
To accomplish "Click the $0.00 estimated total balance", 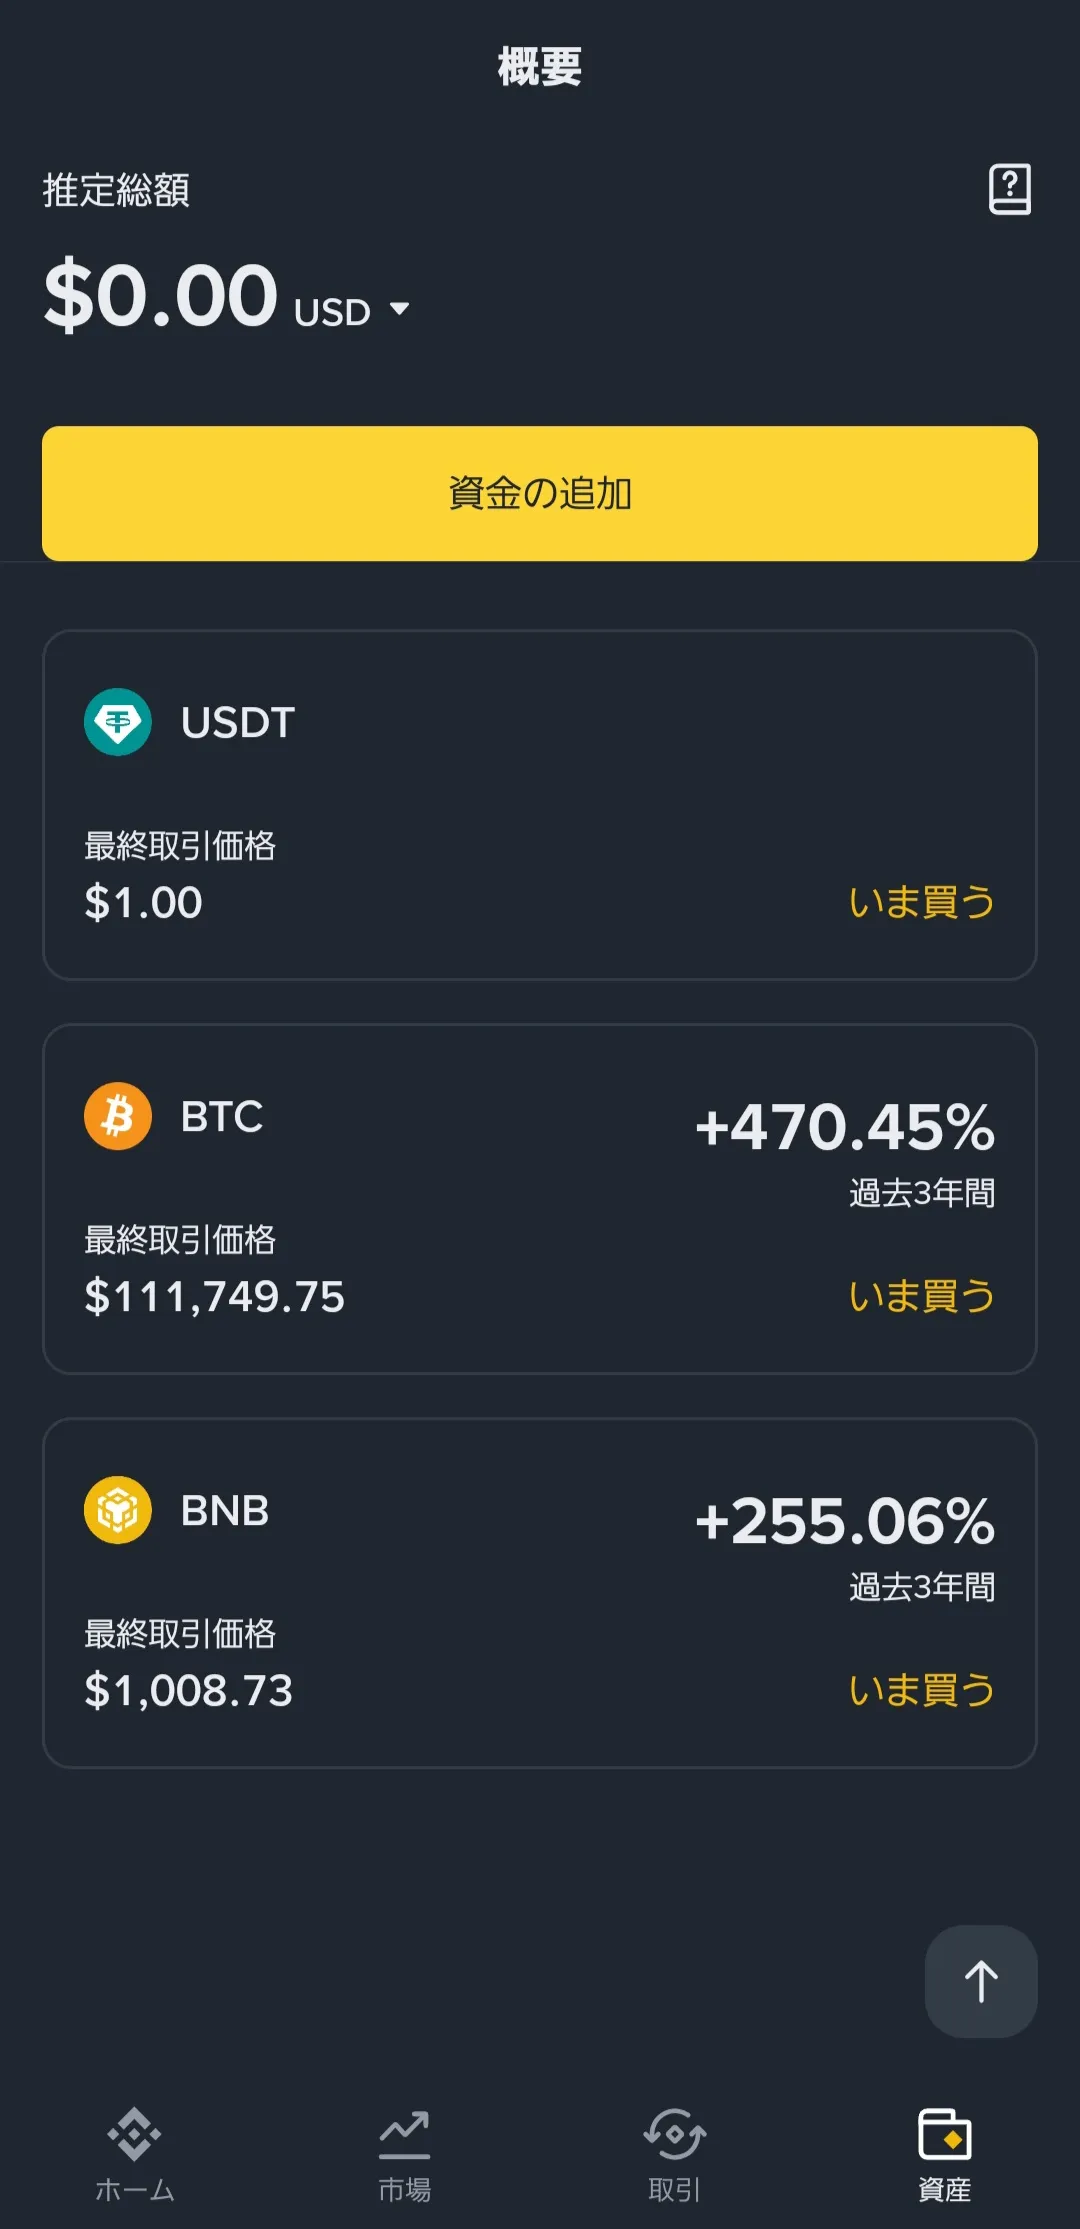I will click(x=161, y=296).
